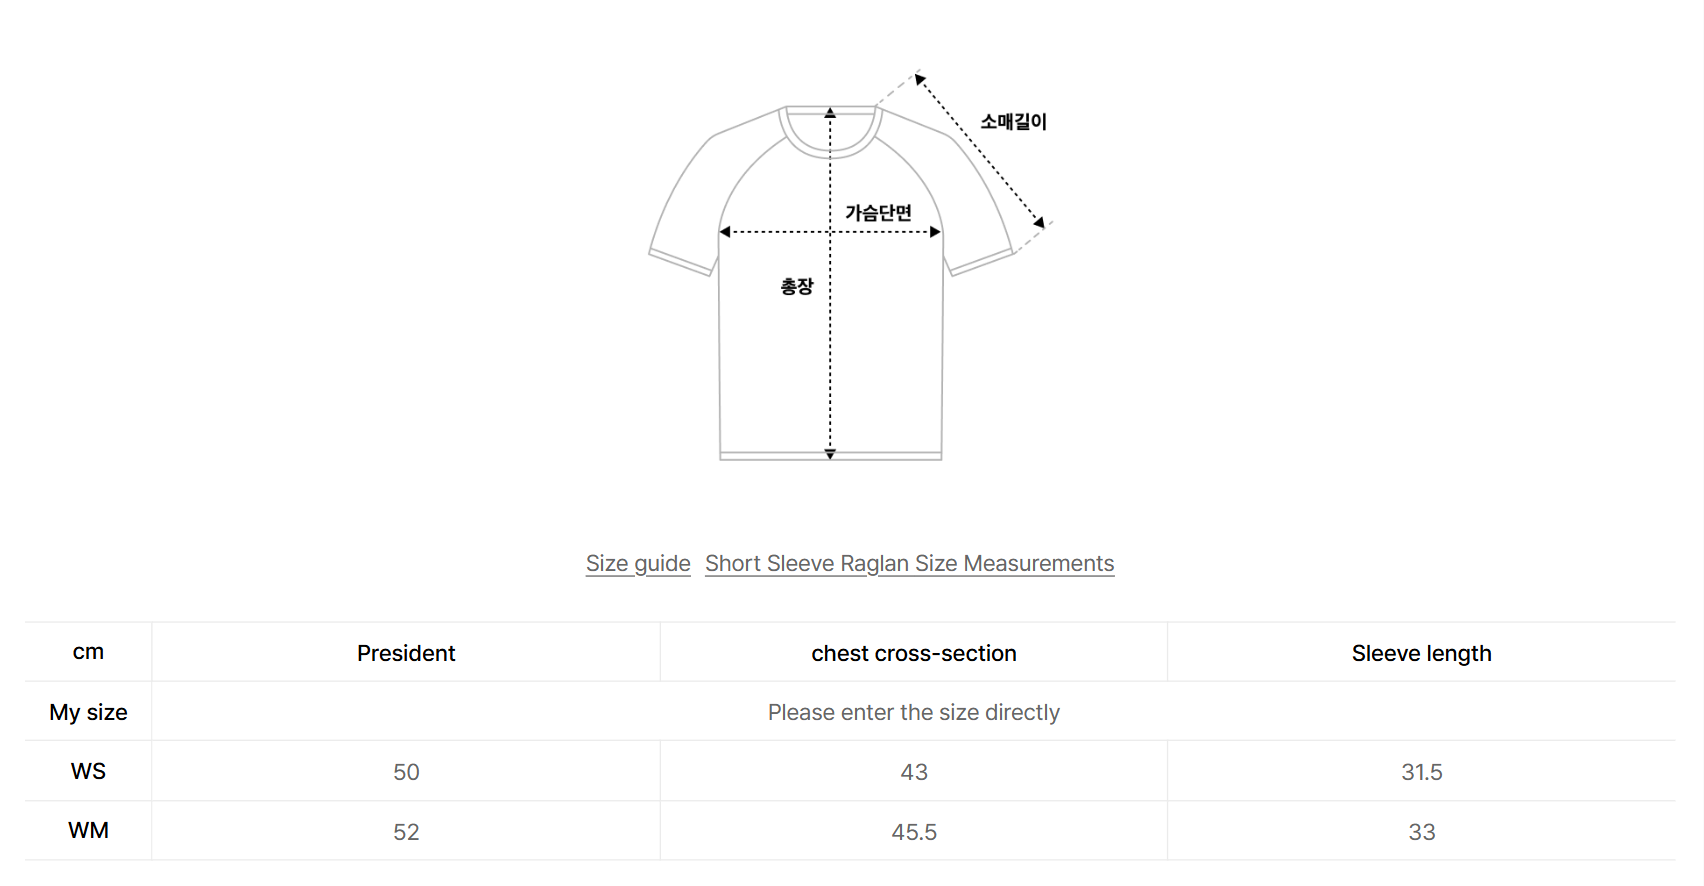Select the WS size row label
Screen dimensions: 1704x886
[88, 771]
